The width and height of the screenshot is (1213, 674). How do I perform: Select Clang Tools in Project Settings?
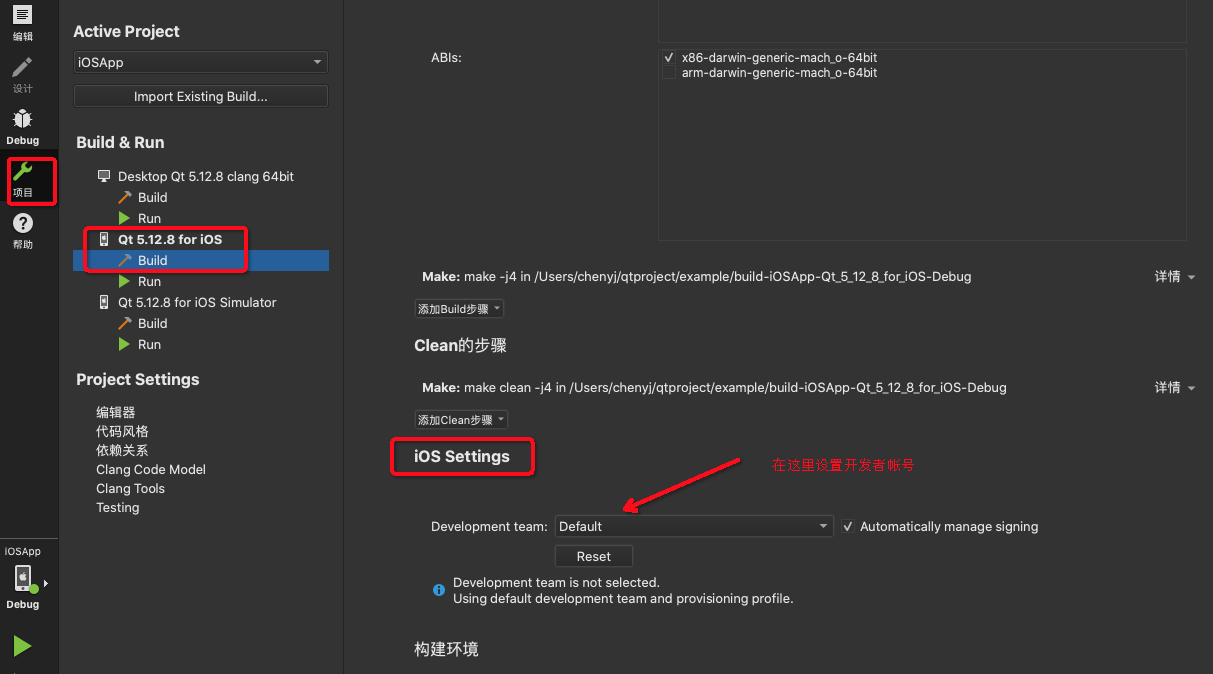[130, 488]
